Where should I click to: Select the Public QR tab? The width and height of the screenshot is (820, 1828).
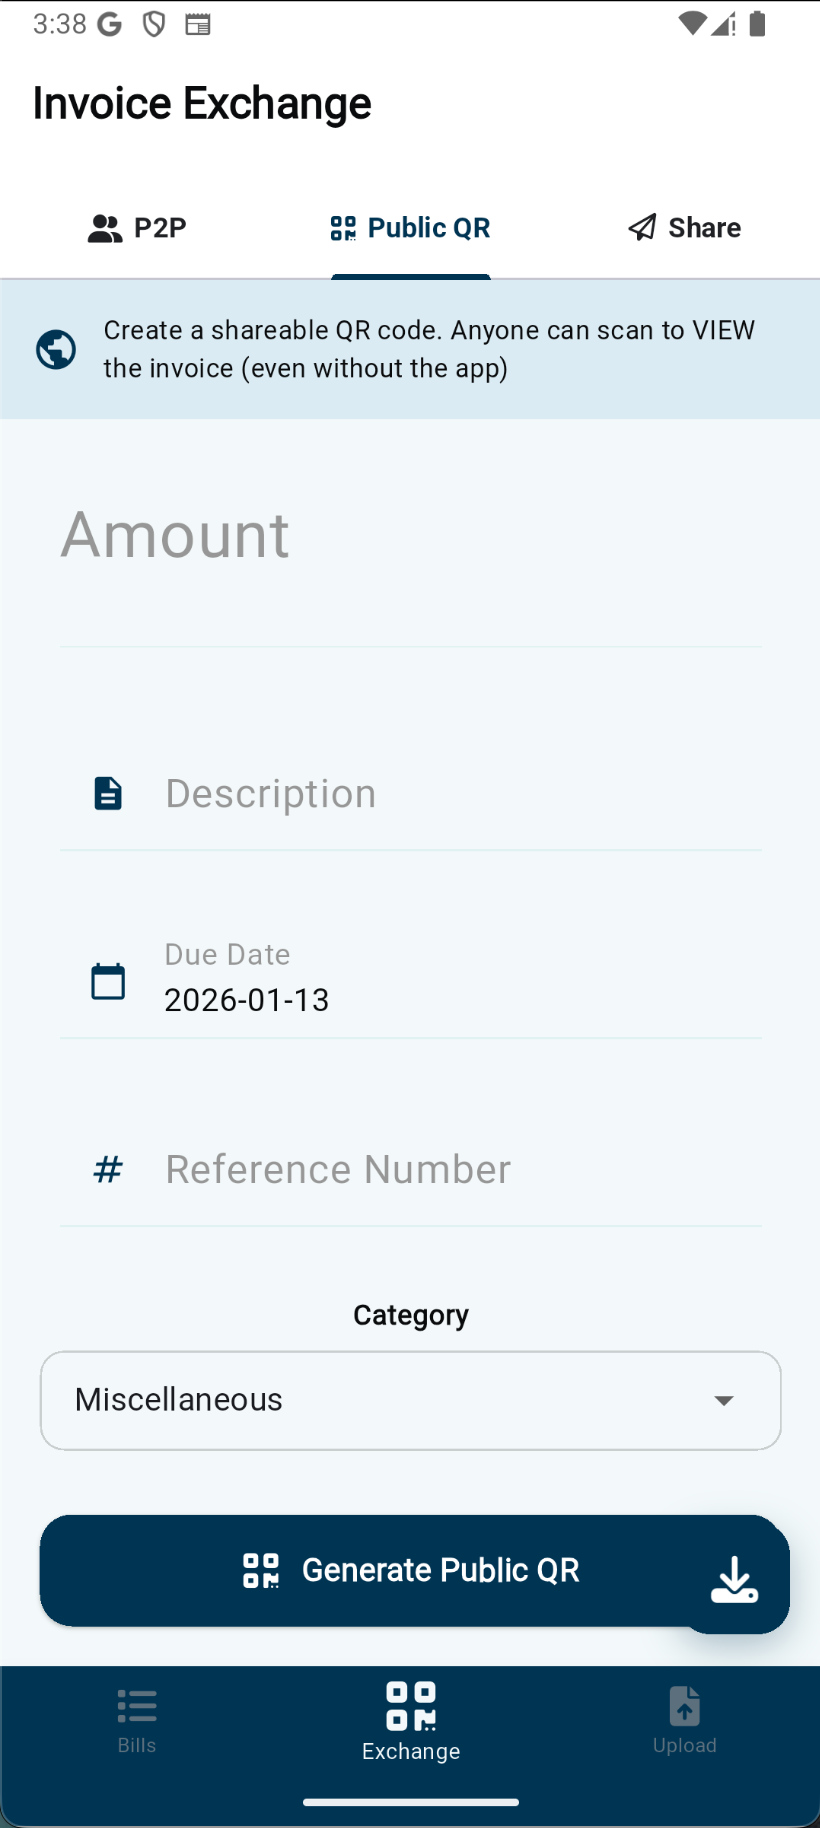pyautogui.click(x=411, y=228)
